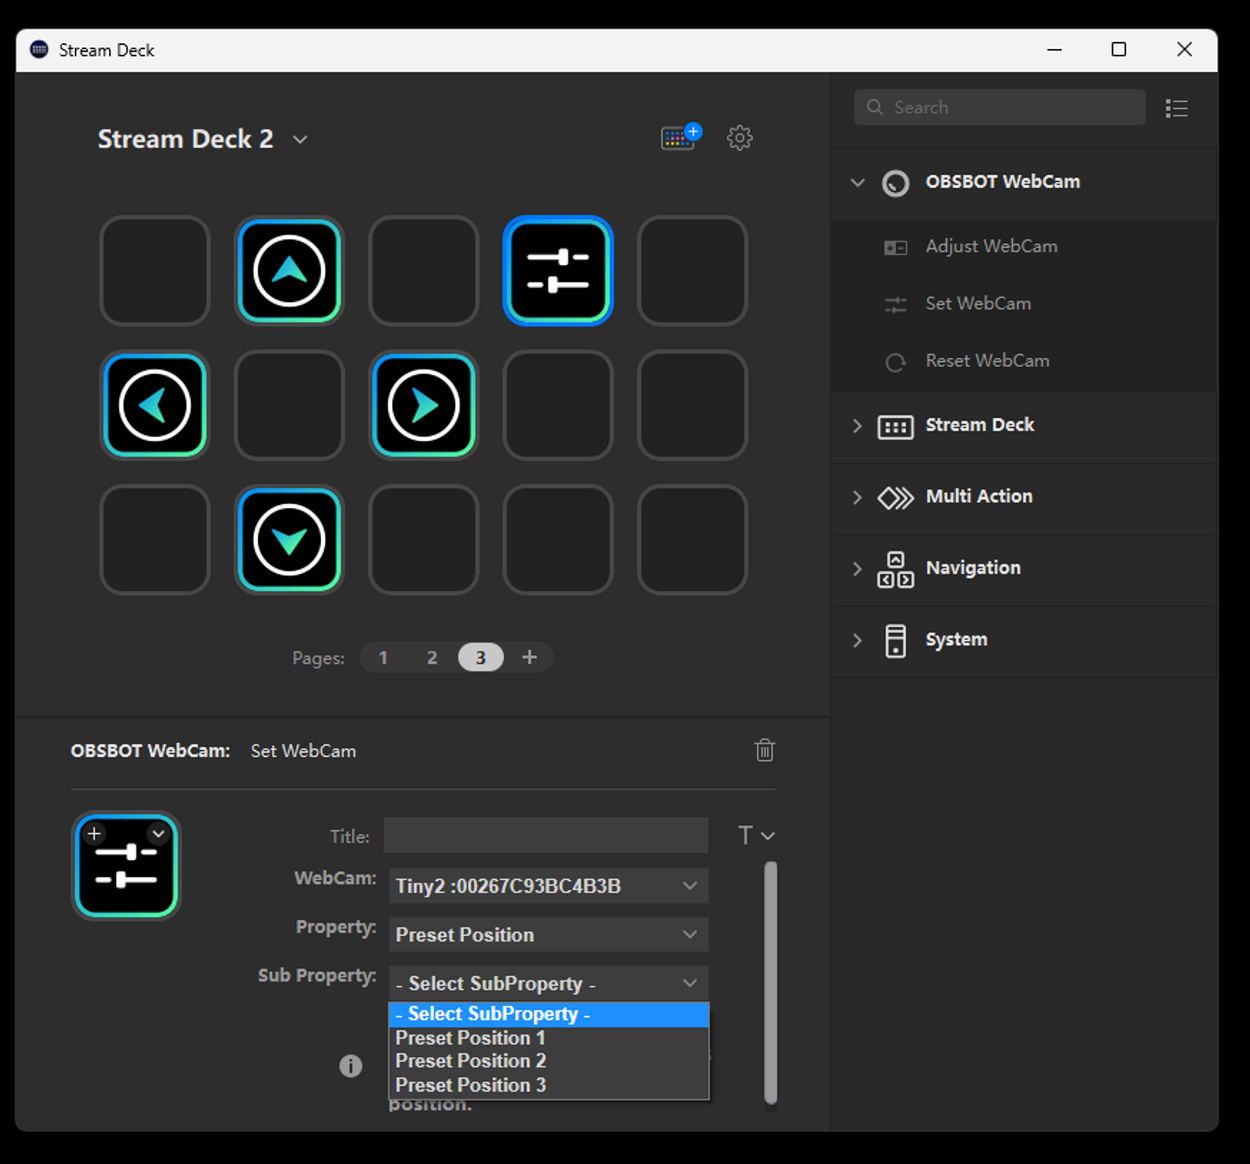Image resolution: width=1250 pixels, height=1164 pixels.
Task: Click the left arrow navigation key
Action: (154, 405)
